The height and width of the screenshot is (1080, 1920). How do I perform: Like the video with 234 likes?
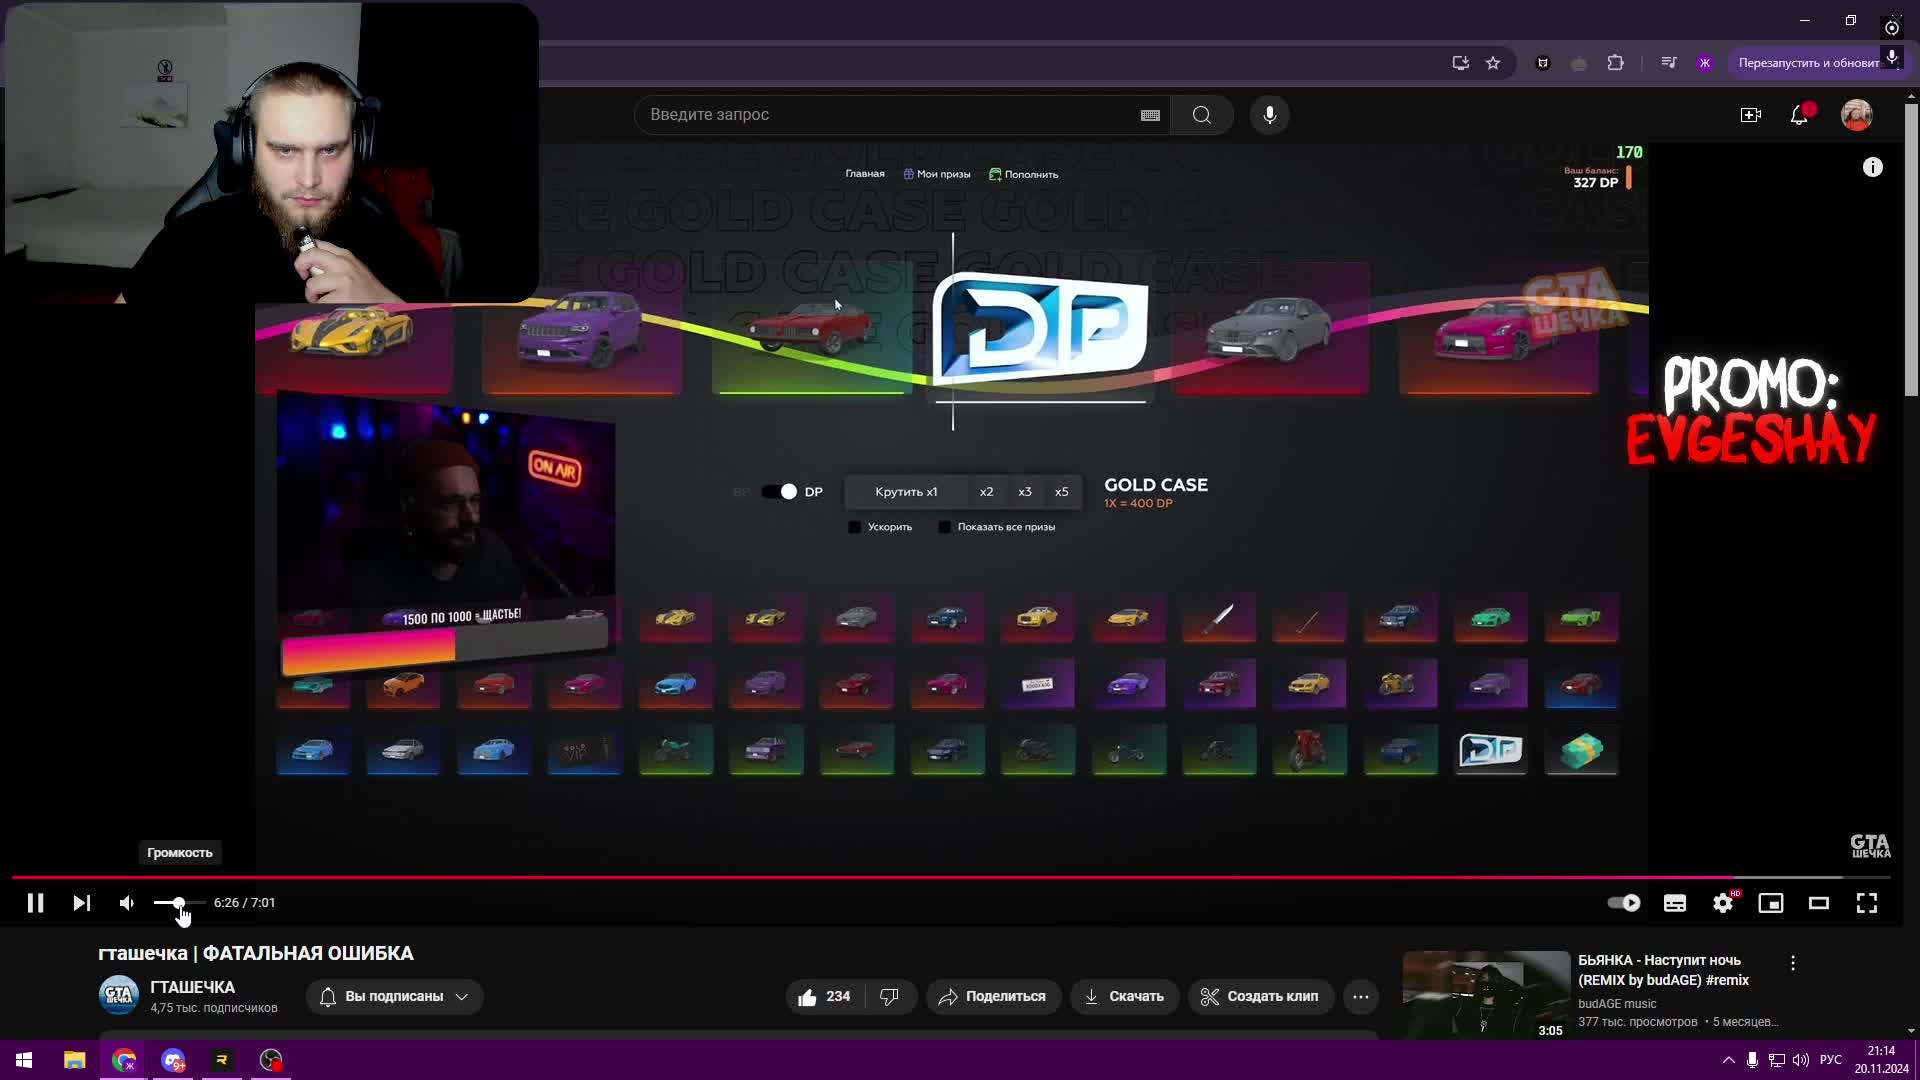tap(824, 997)
